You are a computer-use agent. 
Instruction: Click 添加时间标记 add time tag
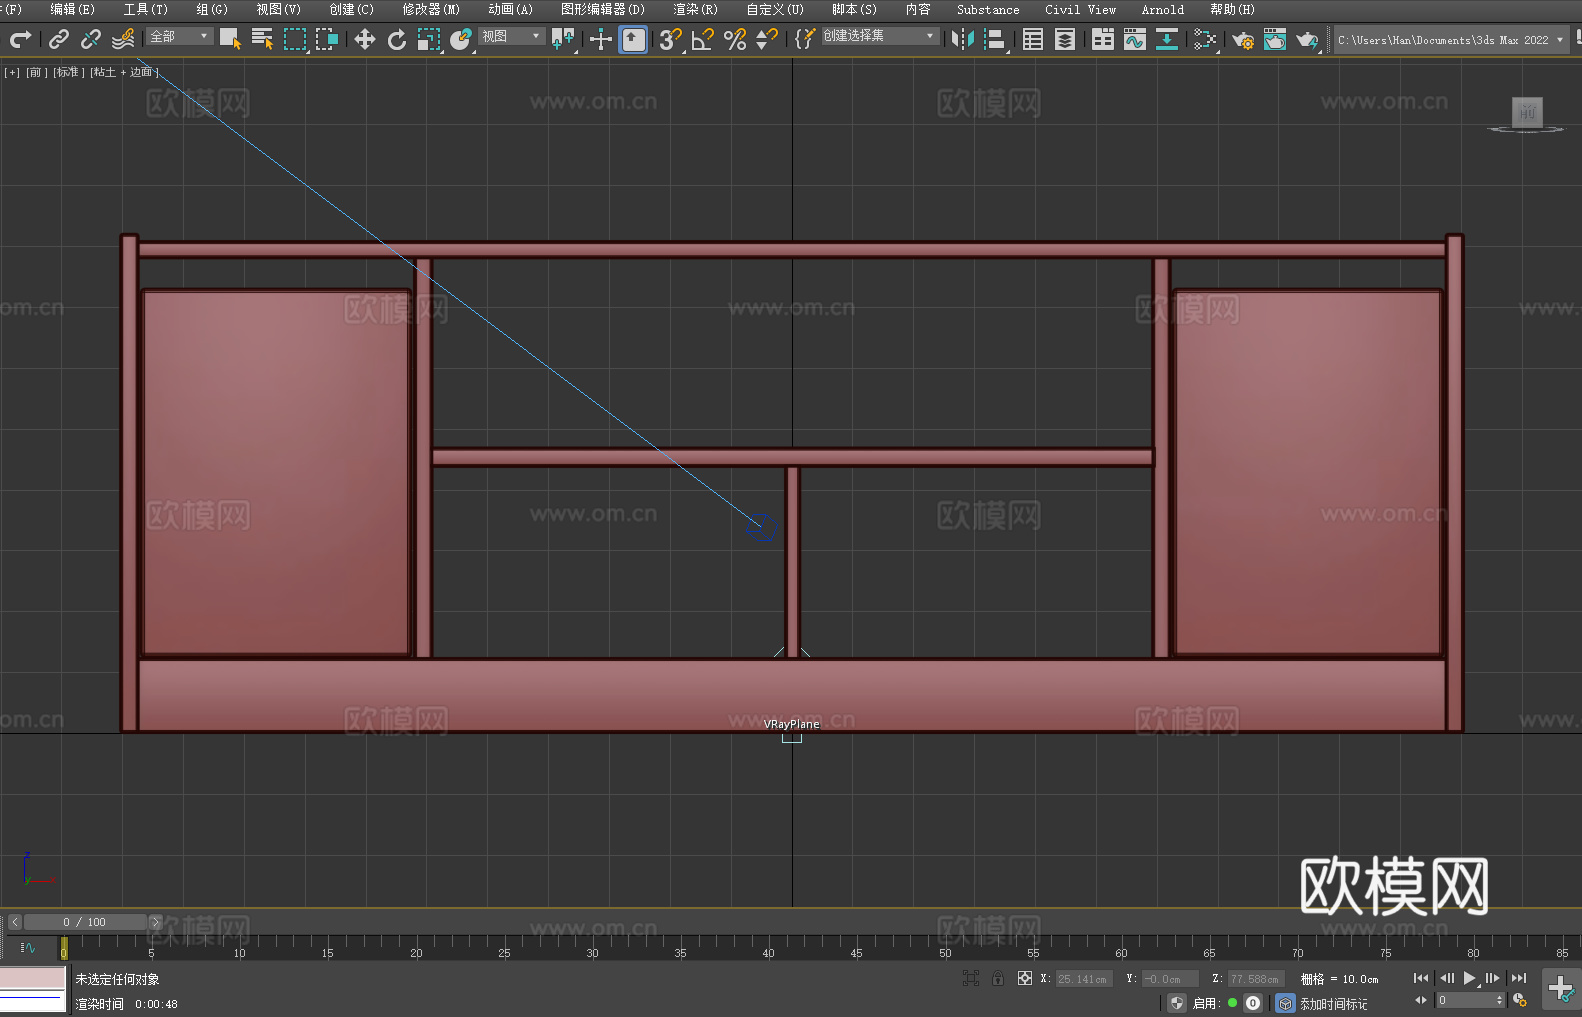coord(1333,1003)
